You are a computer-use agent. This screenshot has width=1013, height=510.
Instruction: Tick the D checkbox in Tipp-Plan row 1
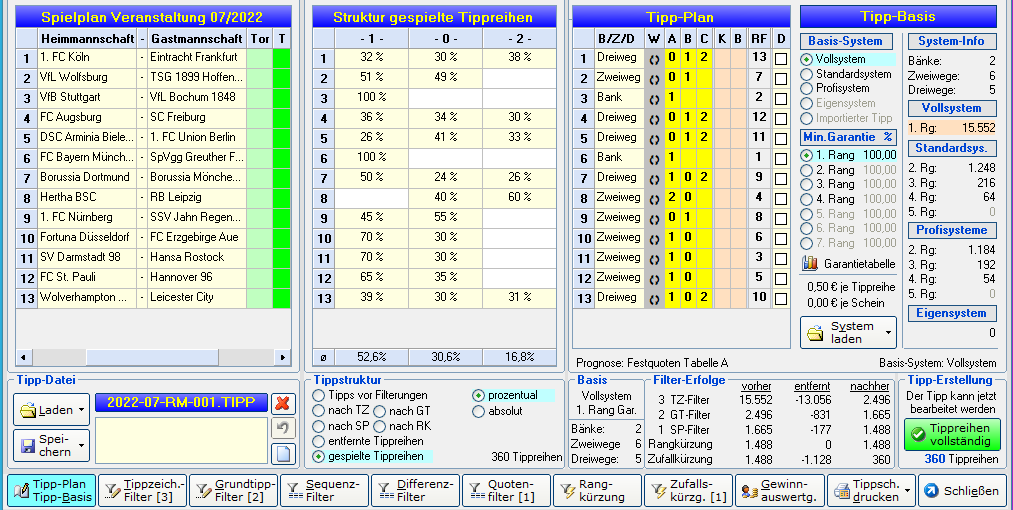[x=781, y=59]
